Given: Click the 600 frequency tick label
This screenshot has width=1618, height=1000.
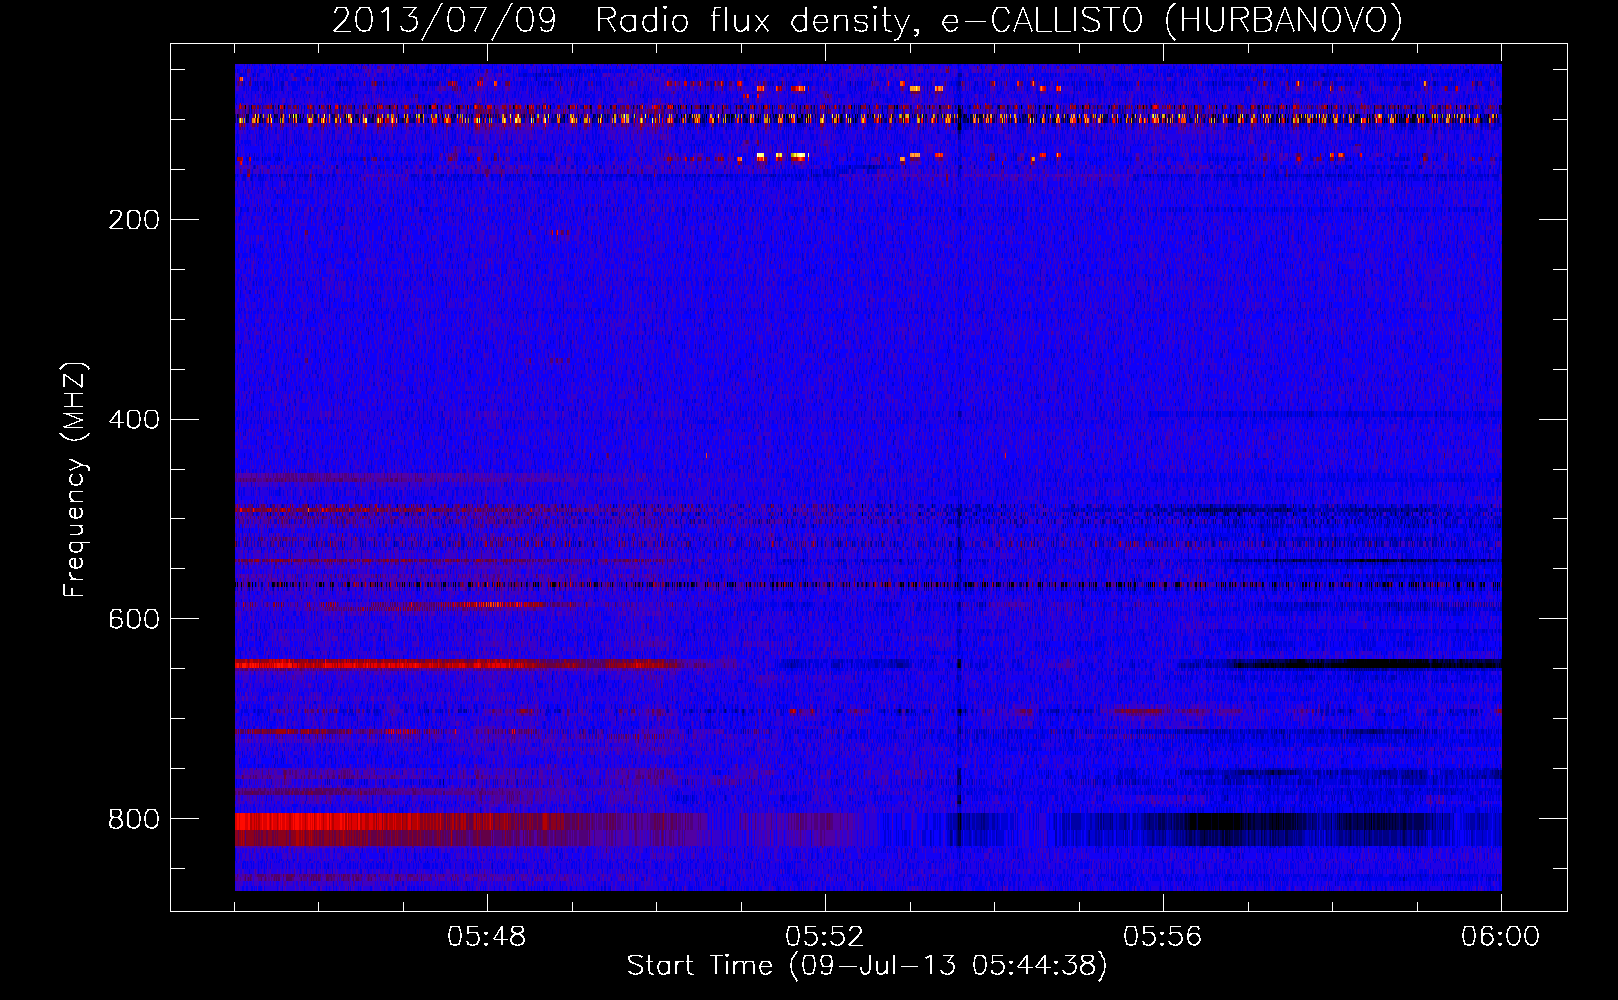Looking at the screenshot, I should click(x=134, y=620).
